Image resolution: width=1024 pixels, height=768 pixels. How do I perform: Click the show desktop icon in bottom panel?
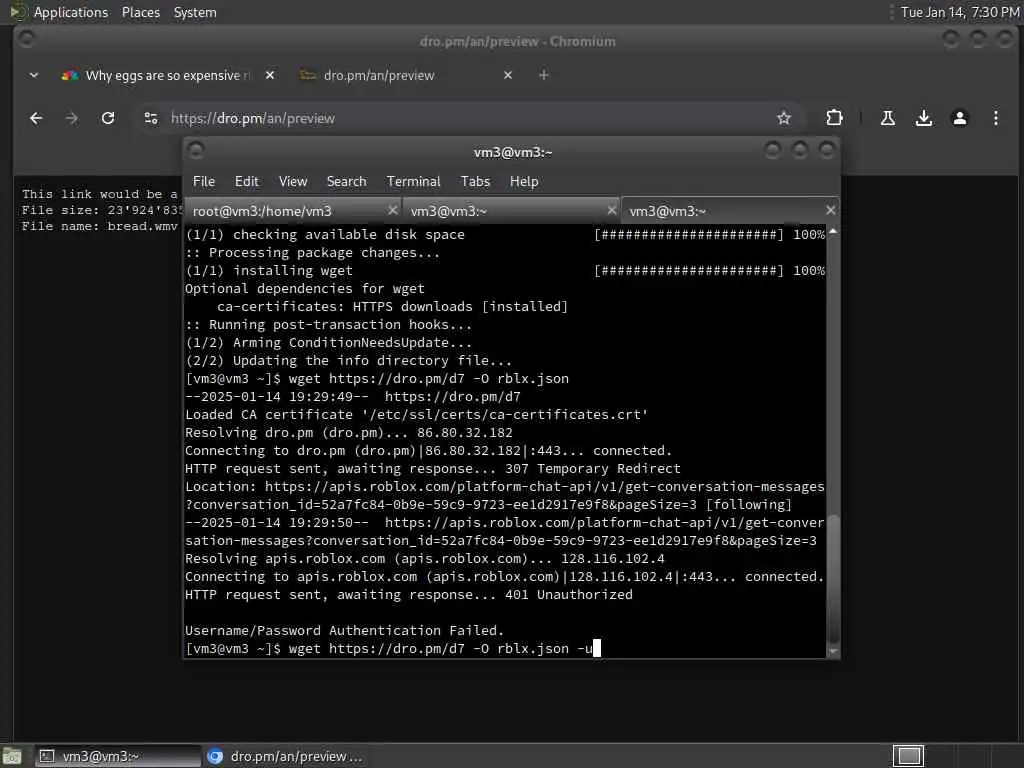pos(12,756)
